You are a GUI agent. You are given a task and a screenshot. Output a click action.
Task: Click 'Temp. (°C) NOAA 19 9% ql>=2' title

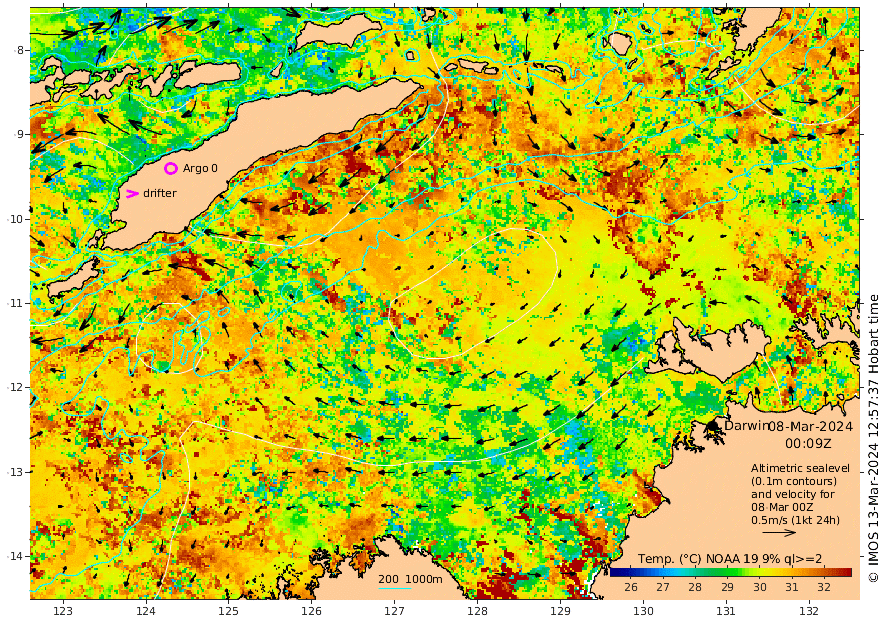(730, 559)
